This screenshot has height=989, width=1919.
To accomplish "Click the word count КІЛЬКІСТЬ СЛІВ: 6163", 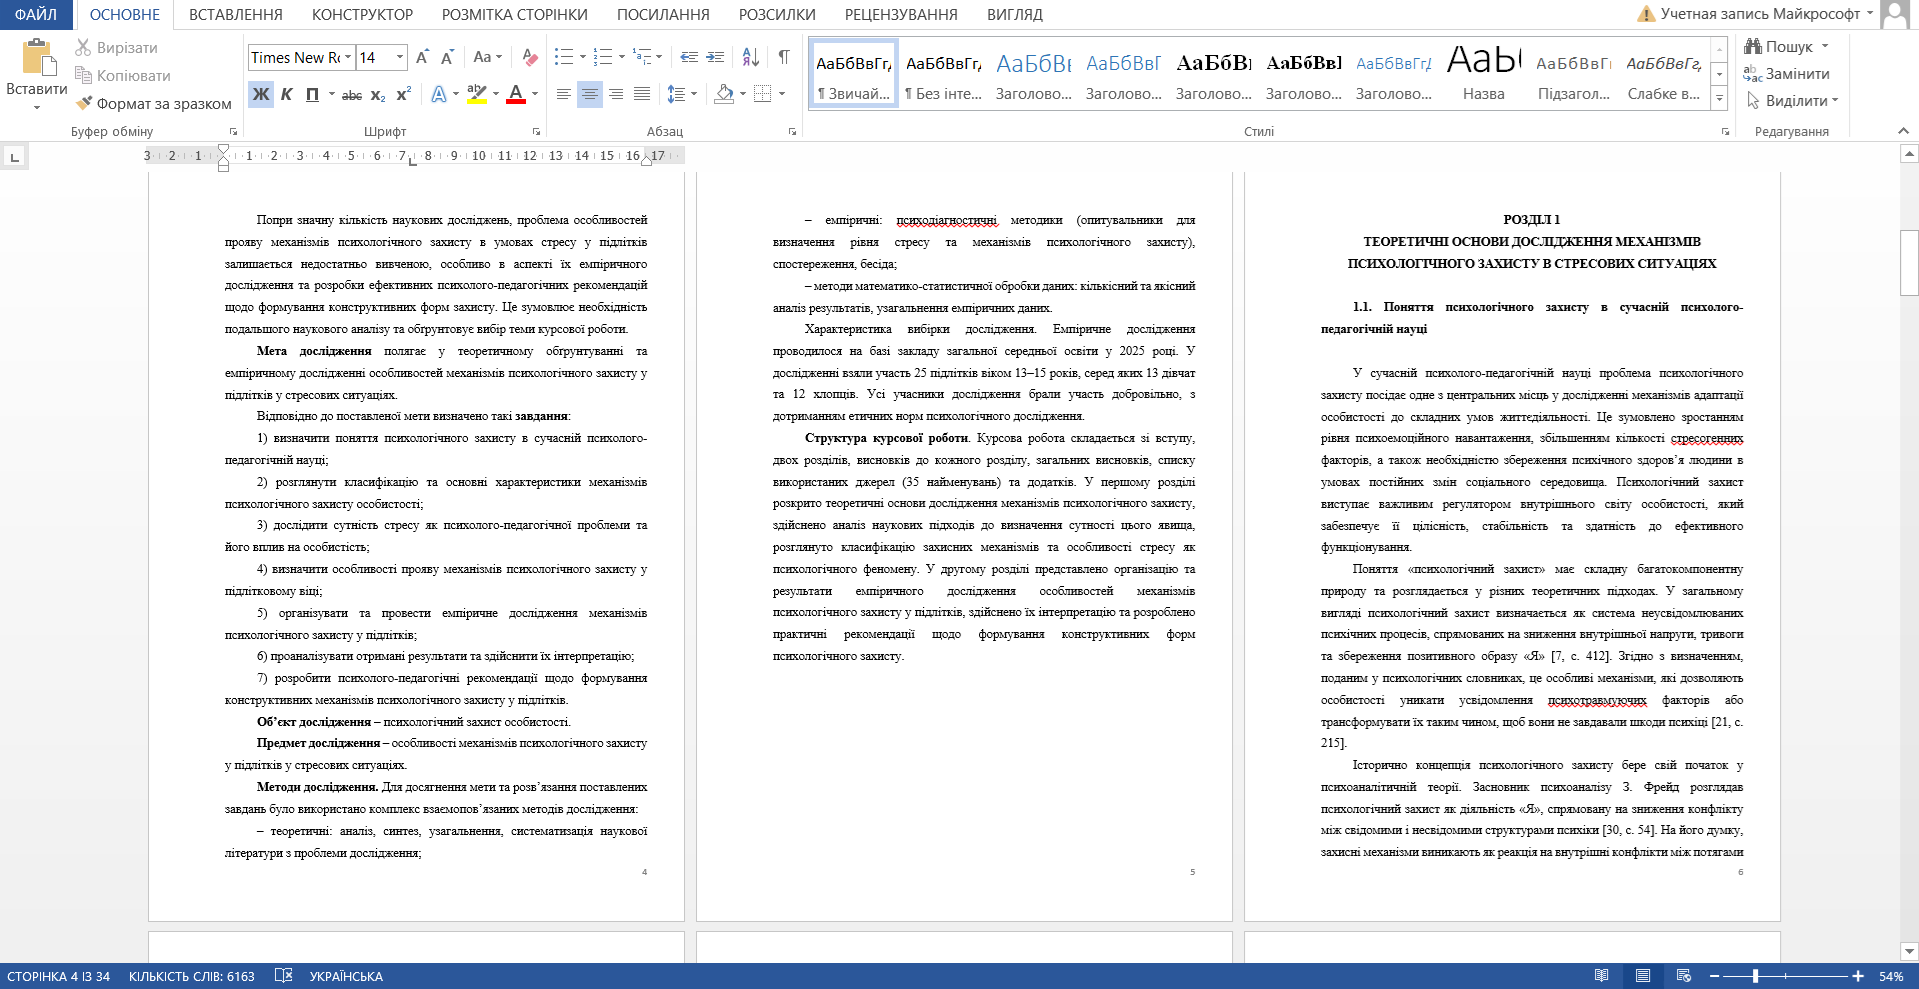I will tap(192, 976).
